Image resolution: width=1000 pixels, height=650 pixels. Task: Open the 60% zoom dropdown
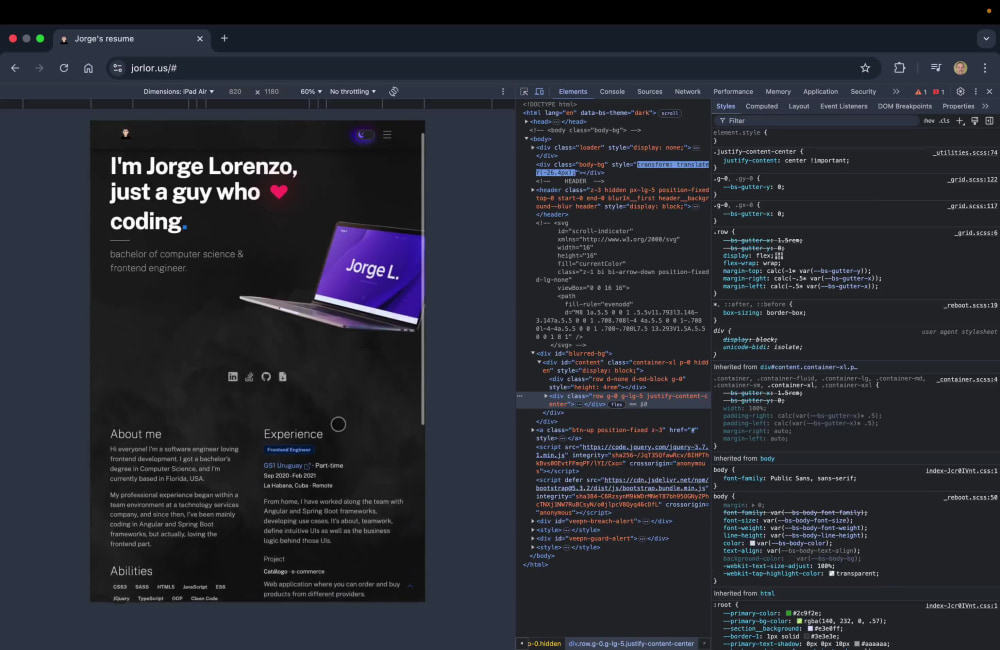point(311,92)
